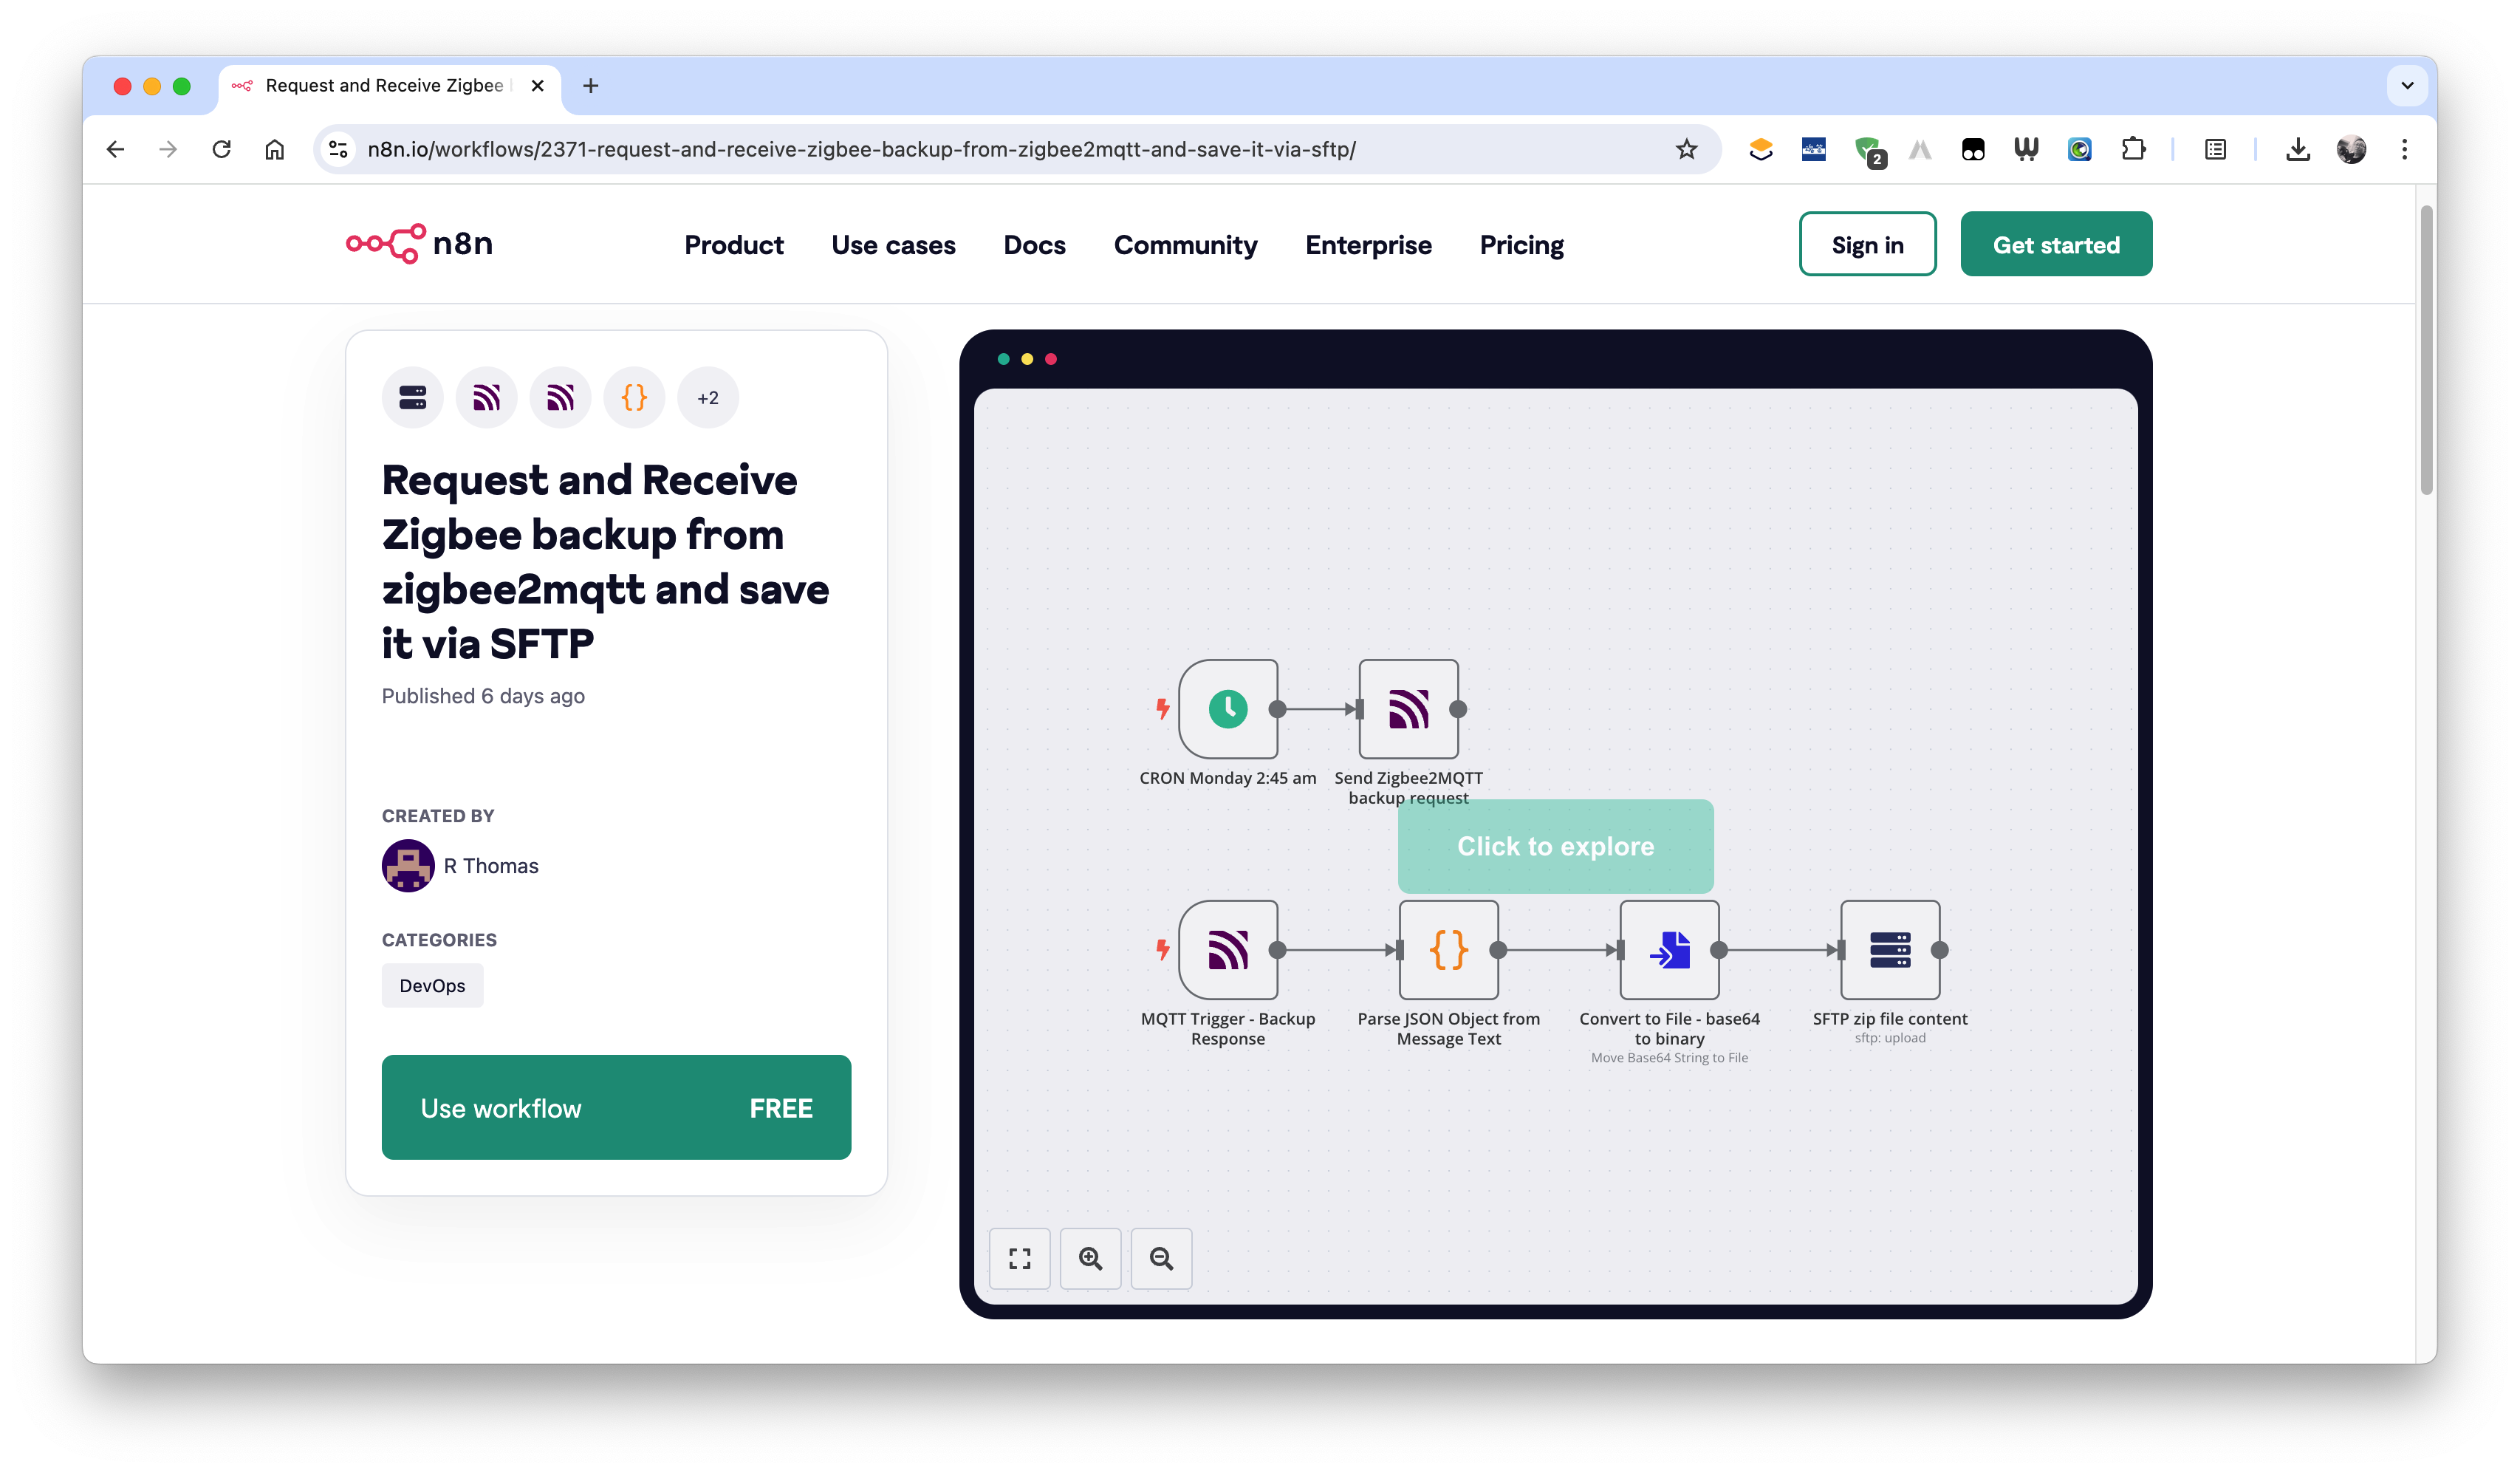Click the workflow title heading
This screenshot has height=1473, width=2520.
(x=605, y=561)
